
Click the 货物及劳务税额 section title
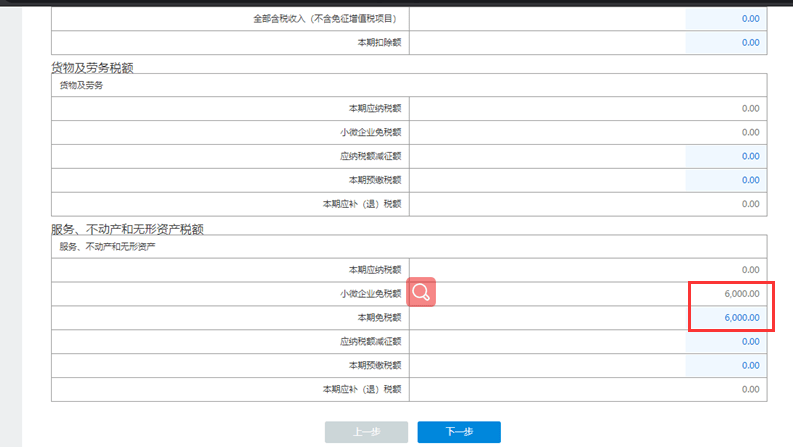(106, 67)
